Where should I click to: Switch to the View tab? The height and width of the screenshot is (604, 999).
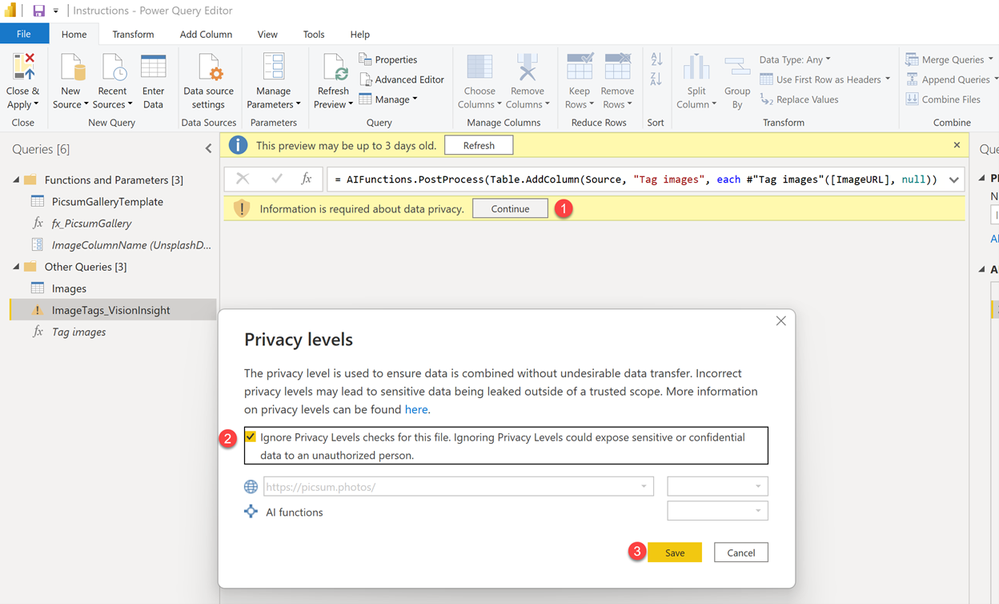(267, 34)
